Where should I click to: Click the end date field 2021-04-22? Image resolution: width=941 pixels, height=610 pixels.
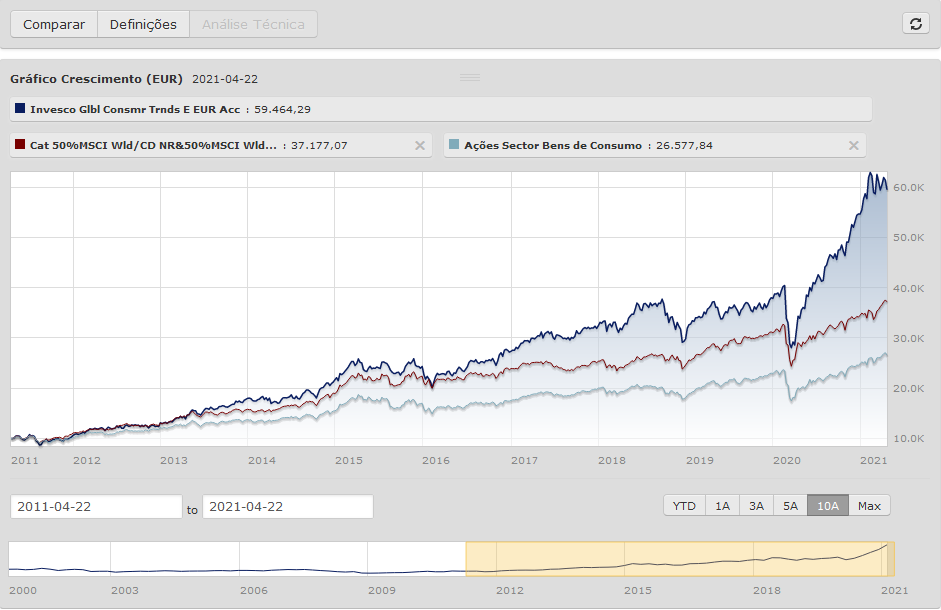[x=288, y=507]
